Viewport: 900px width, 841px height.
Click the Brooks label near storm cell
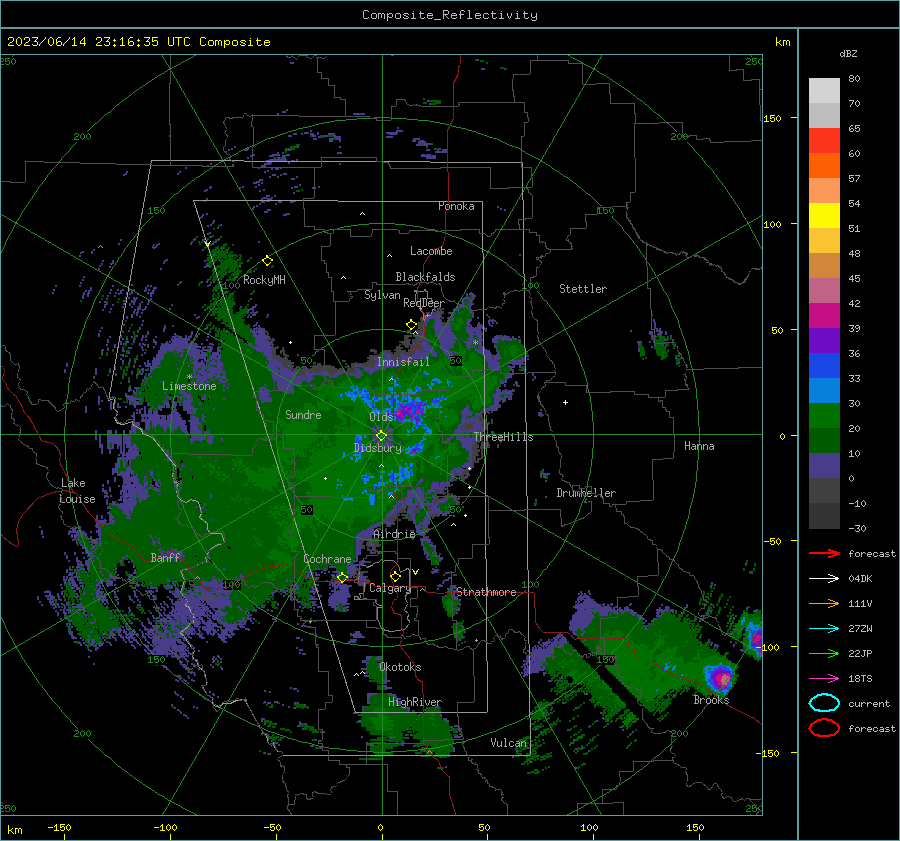(711, 700)
